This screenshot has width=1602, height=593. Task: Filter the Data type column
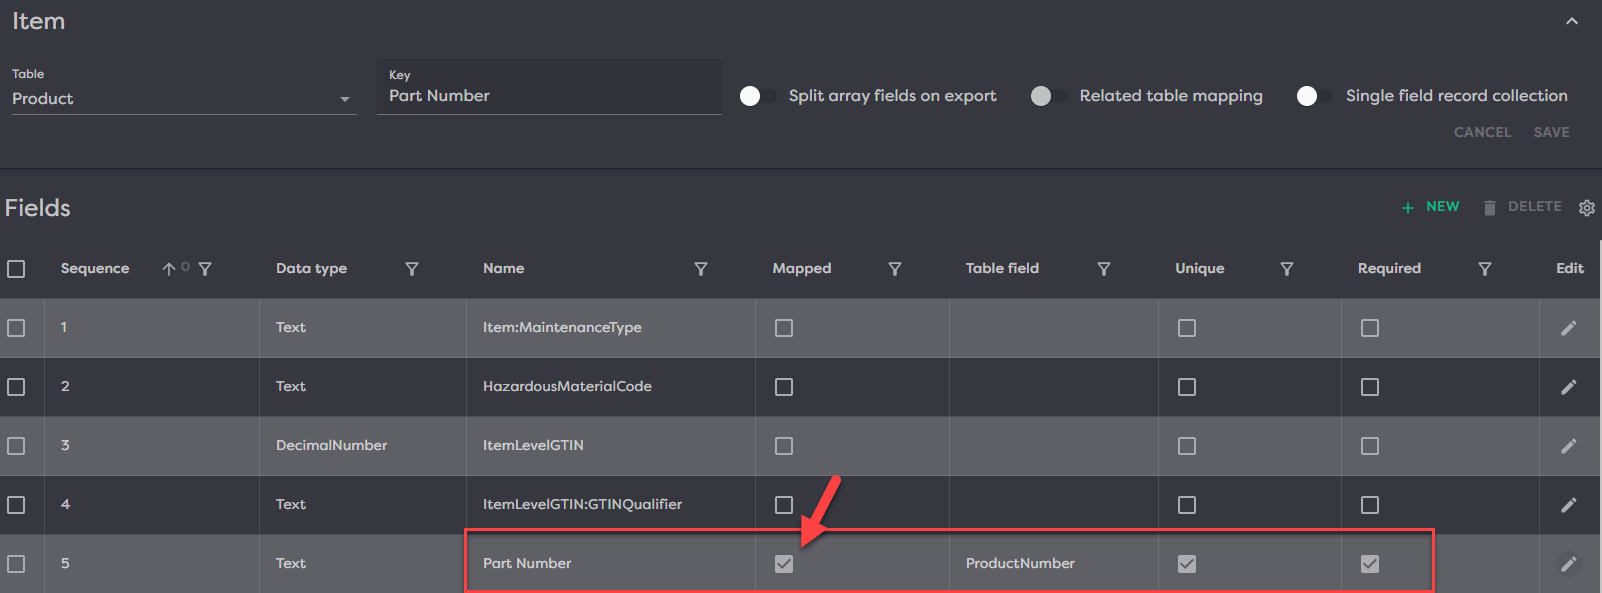coord(412,269)
